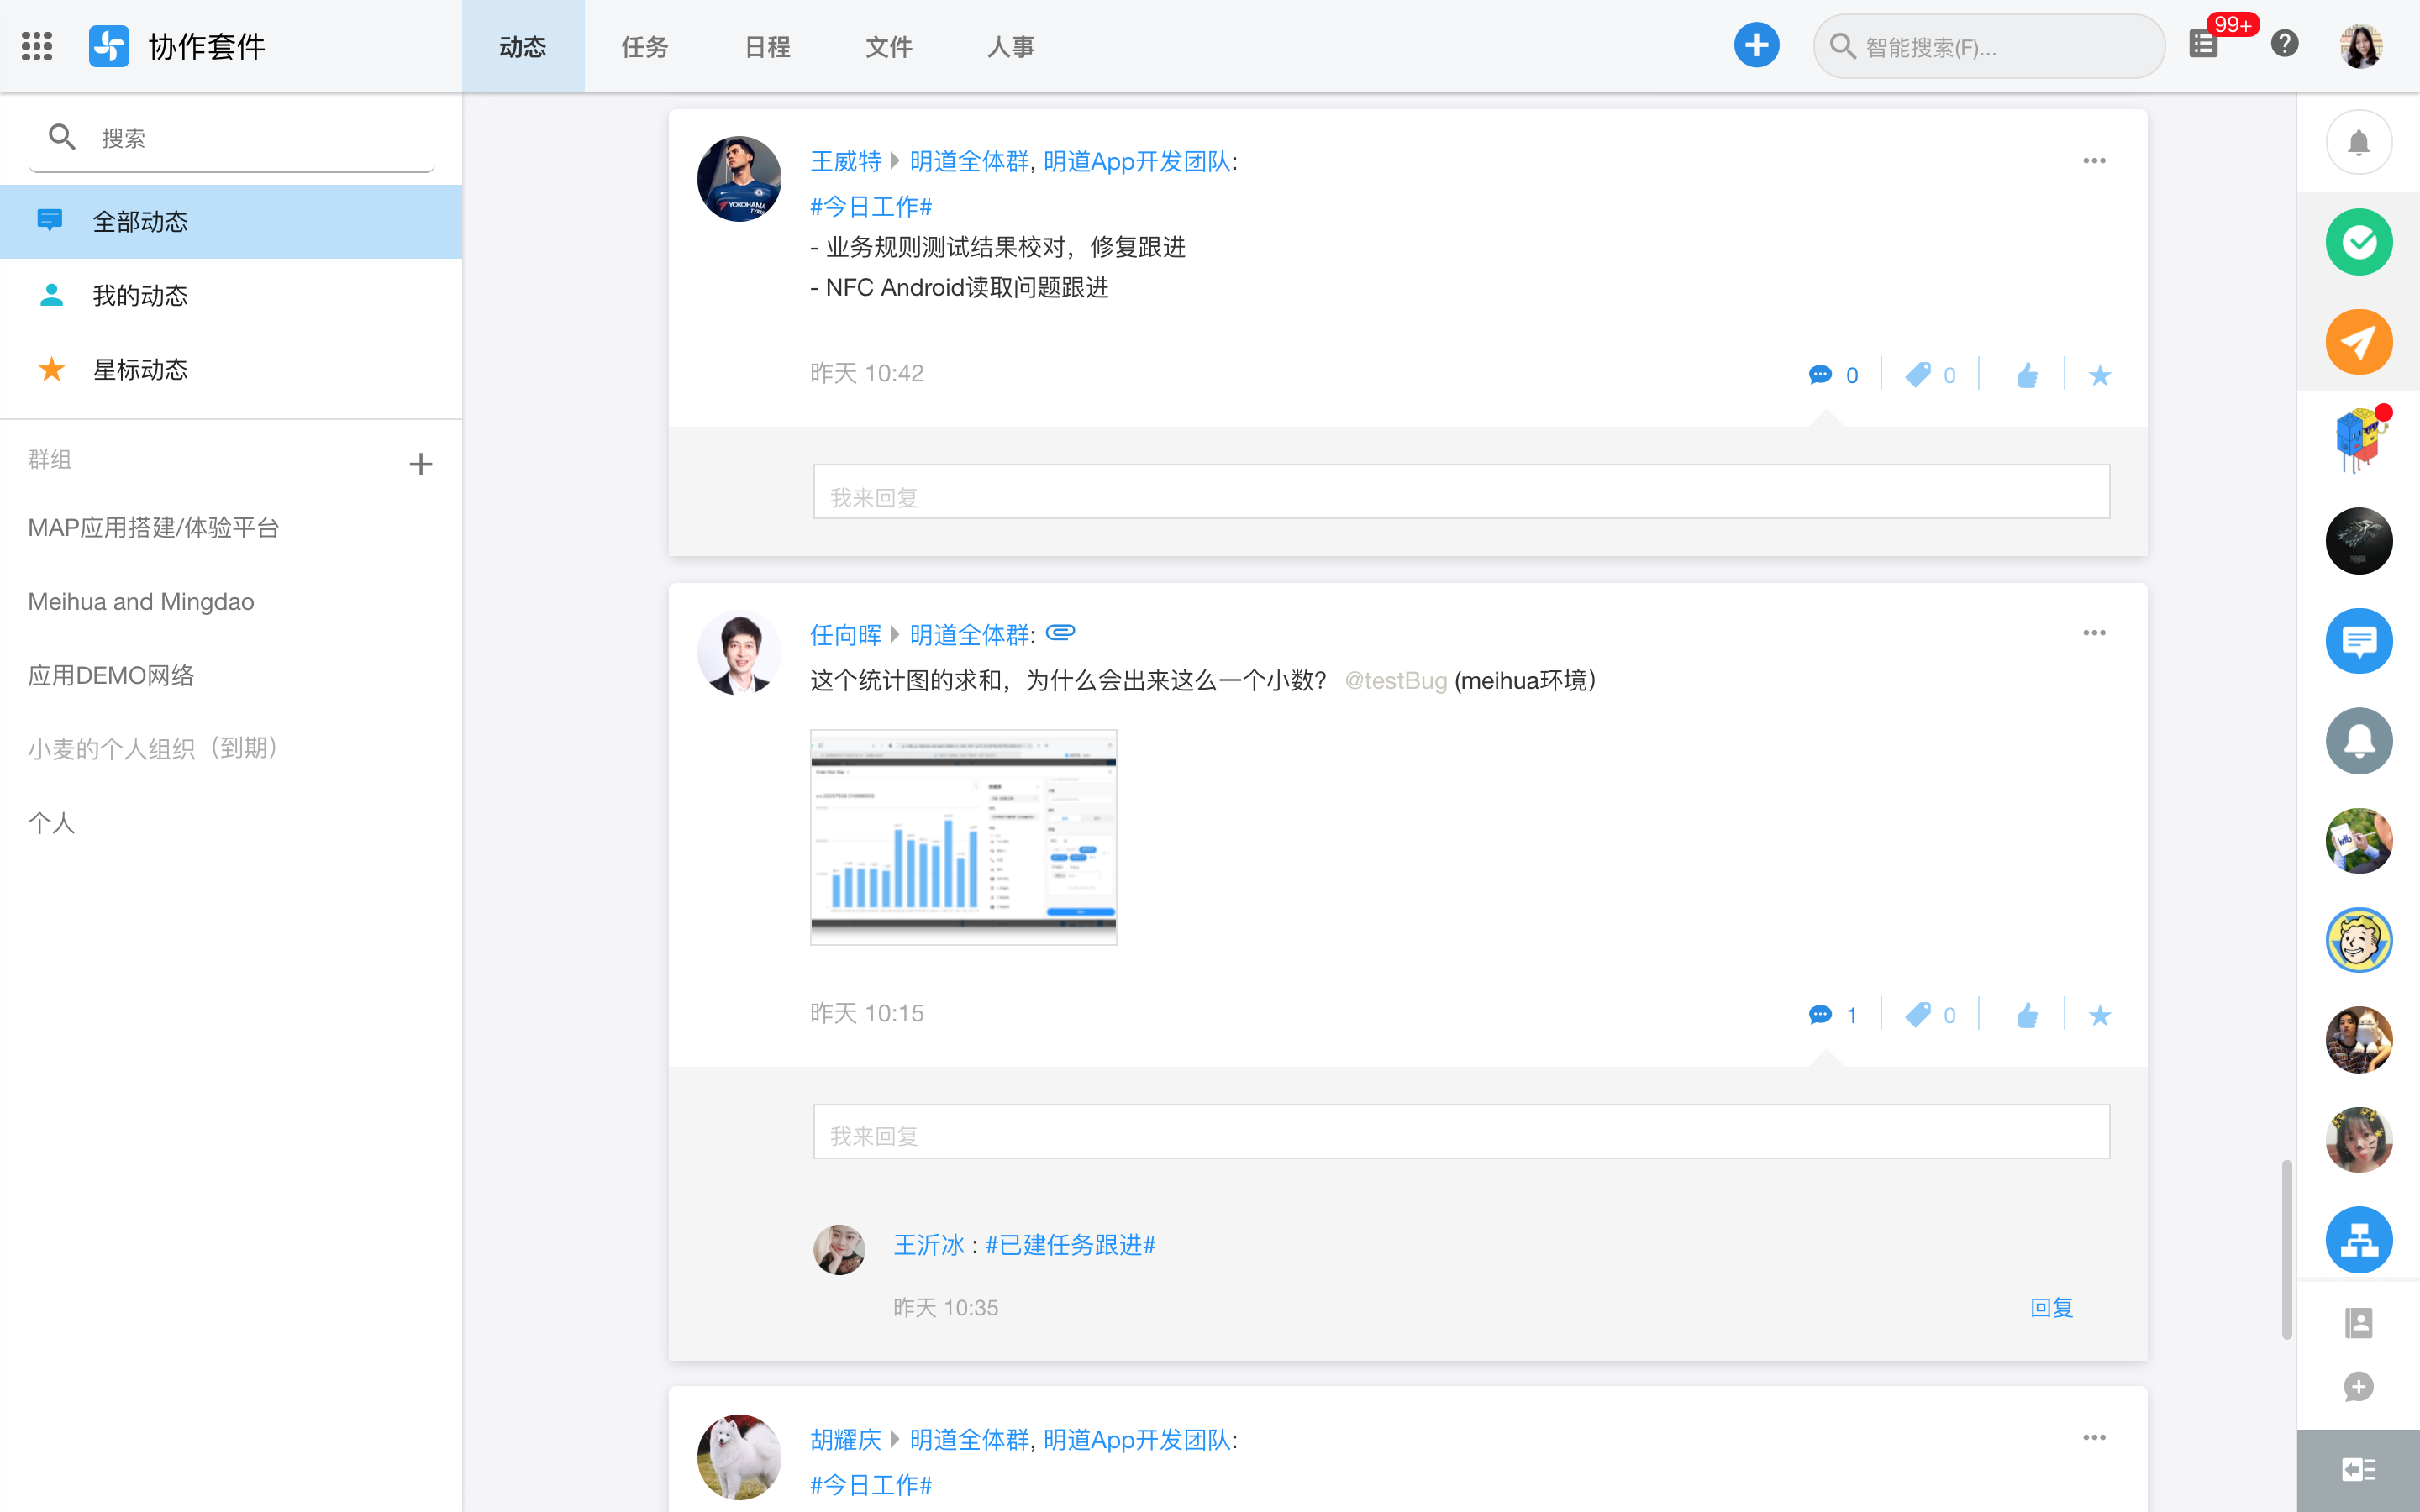
Task: Add a new group with plus icon
Action: (x=421, y=464)
